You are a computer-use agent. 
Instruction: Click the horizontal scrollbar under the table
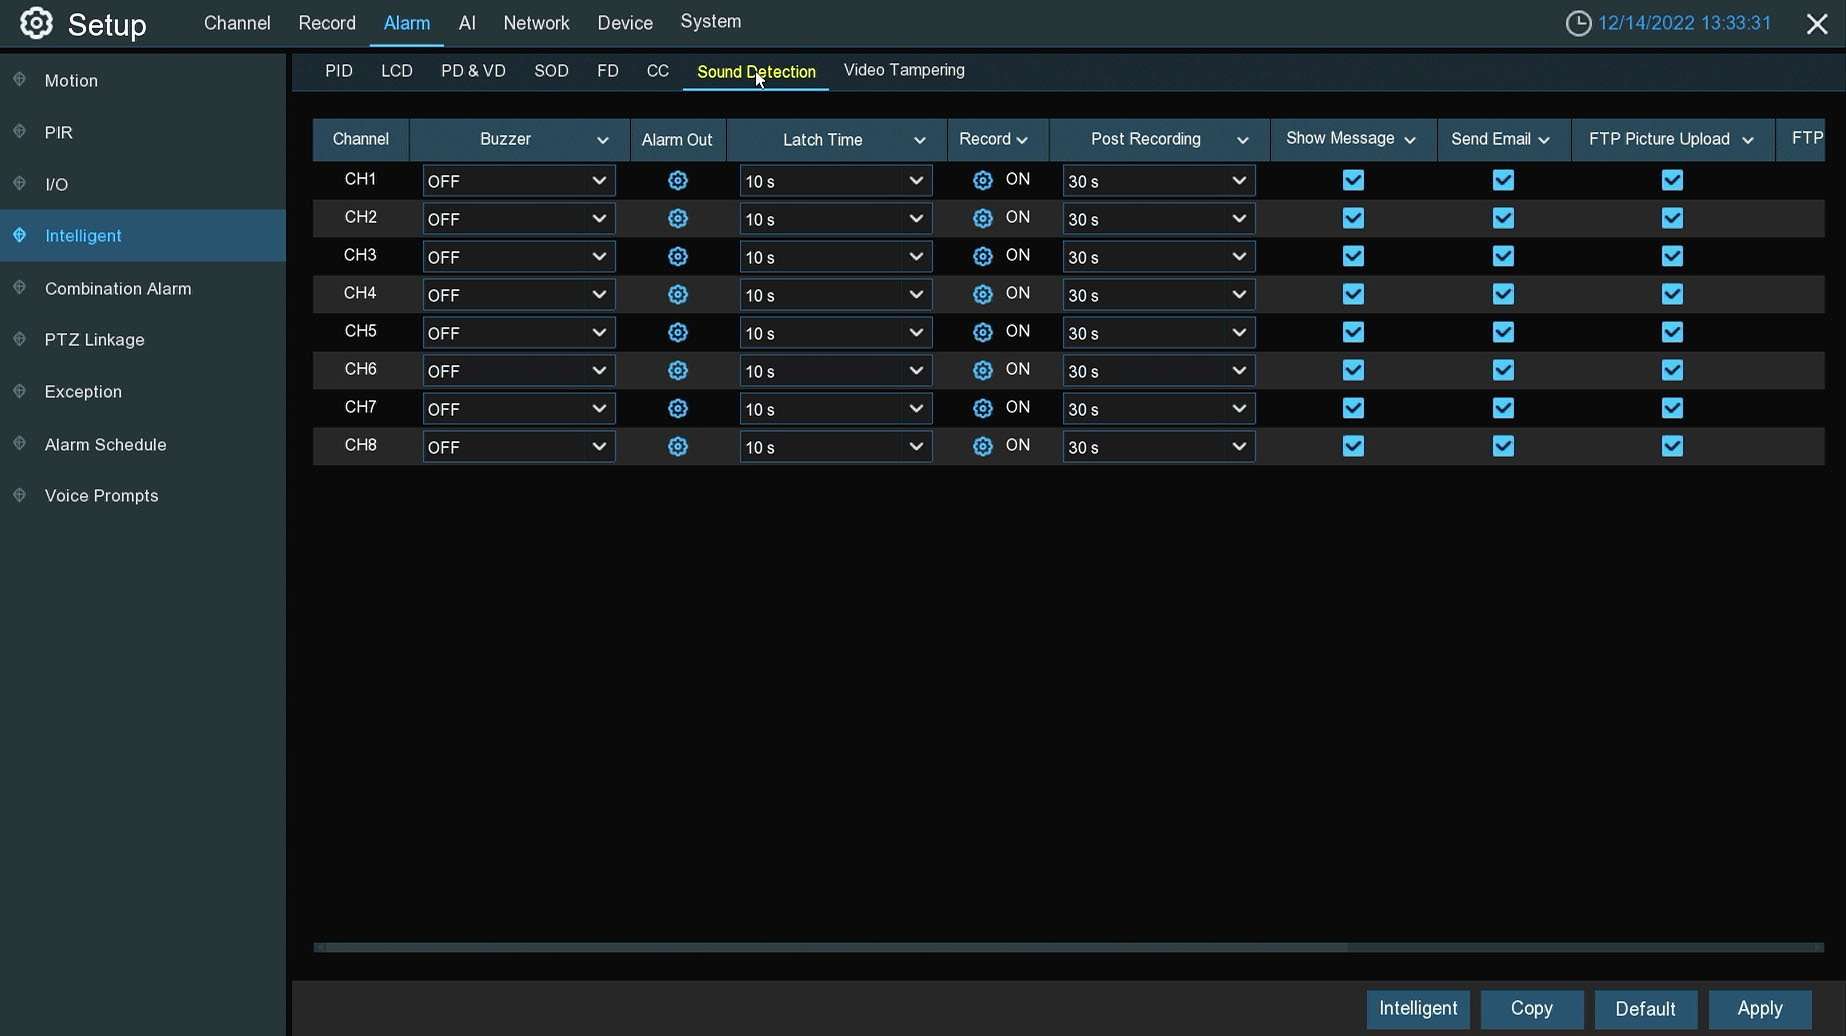pos(835,947)
